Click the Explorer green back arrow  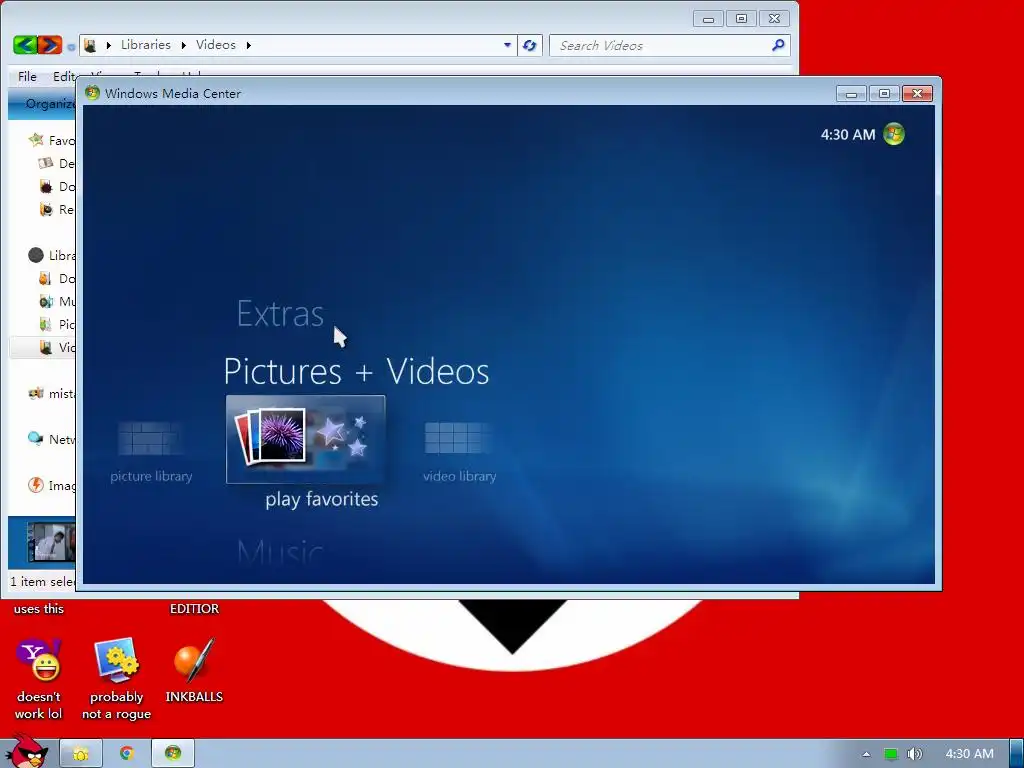(25, 44)
